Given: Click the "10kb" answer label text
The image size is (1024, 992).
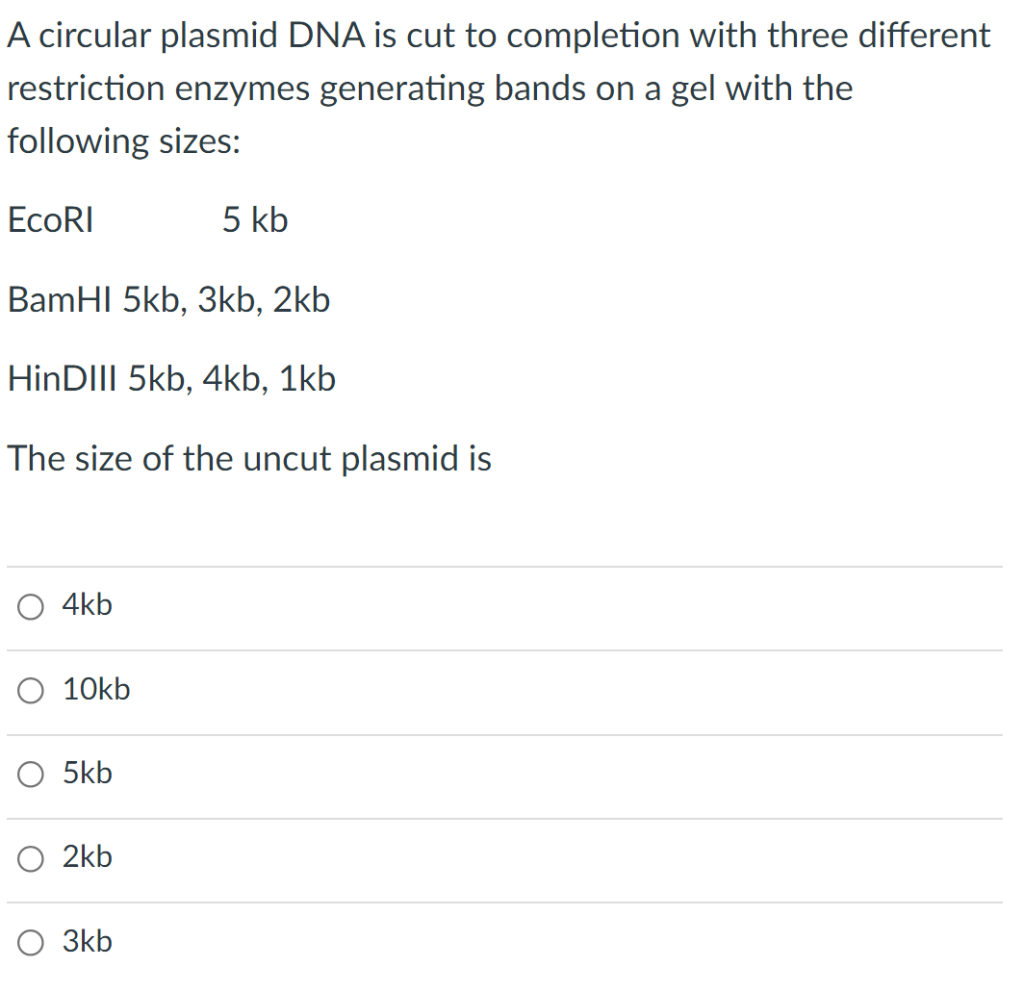Looking at the screenshot, I should click(96, 689).
